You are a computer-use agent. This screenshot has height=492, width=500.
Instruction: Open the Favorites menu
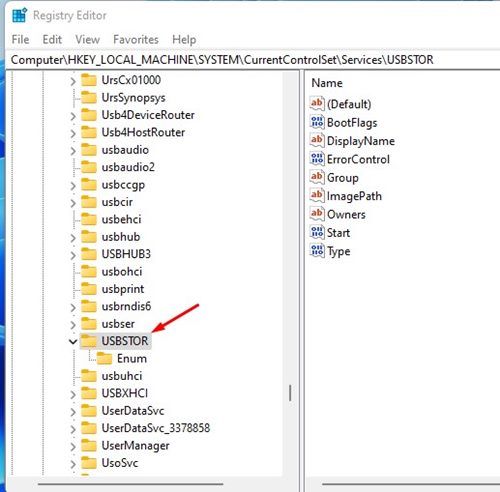coord(136,39)
